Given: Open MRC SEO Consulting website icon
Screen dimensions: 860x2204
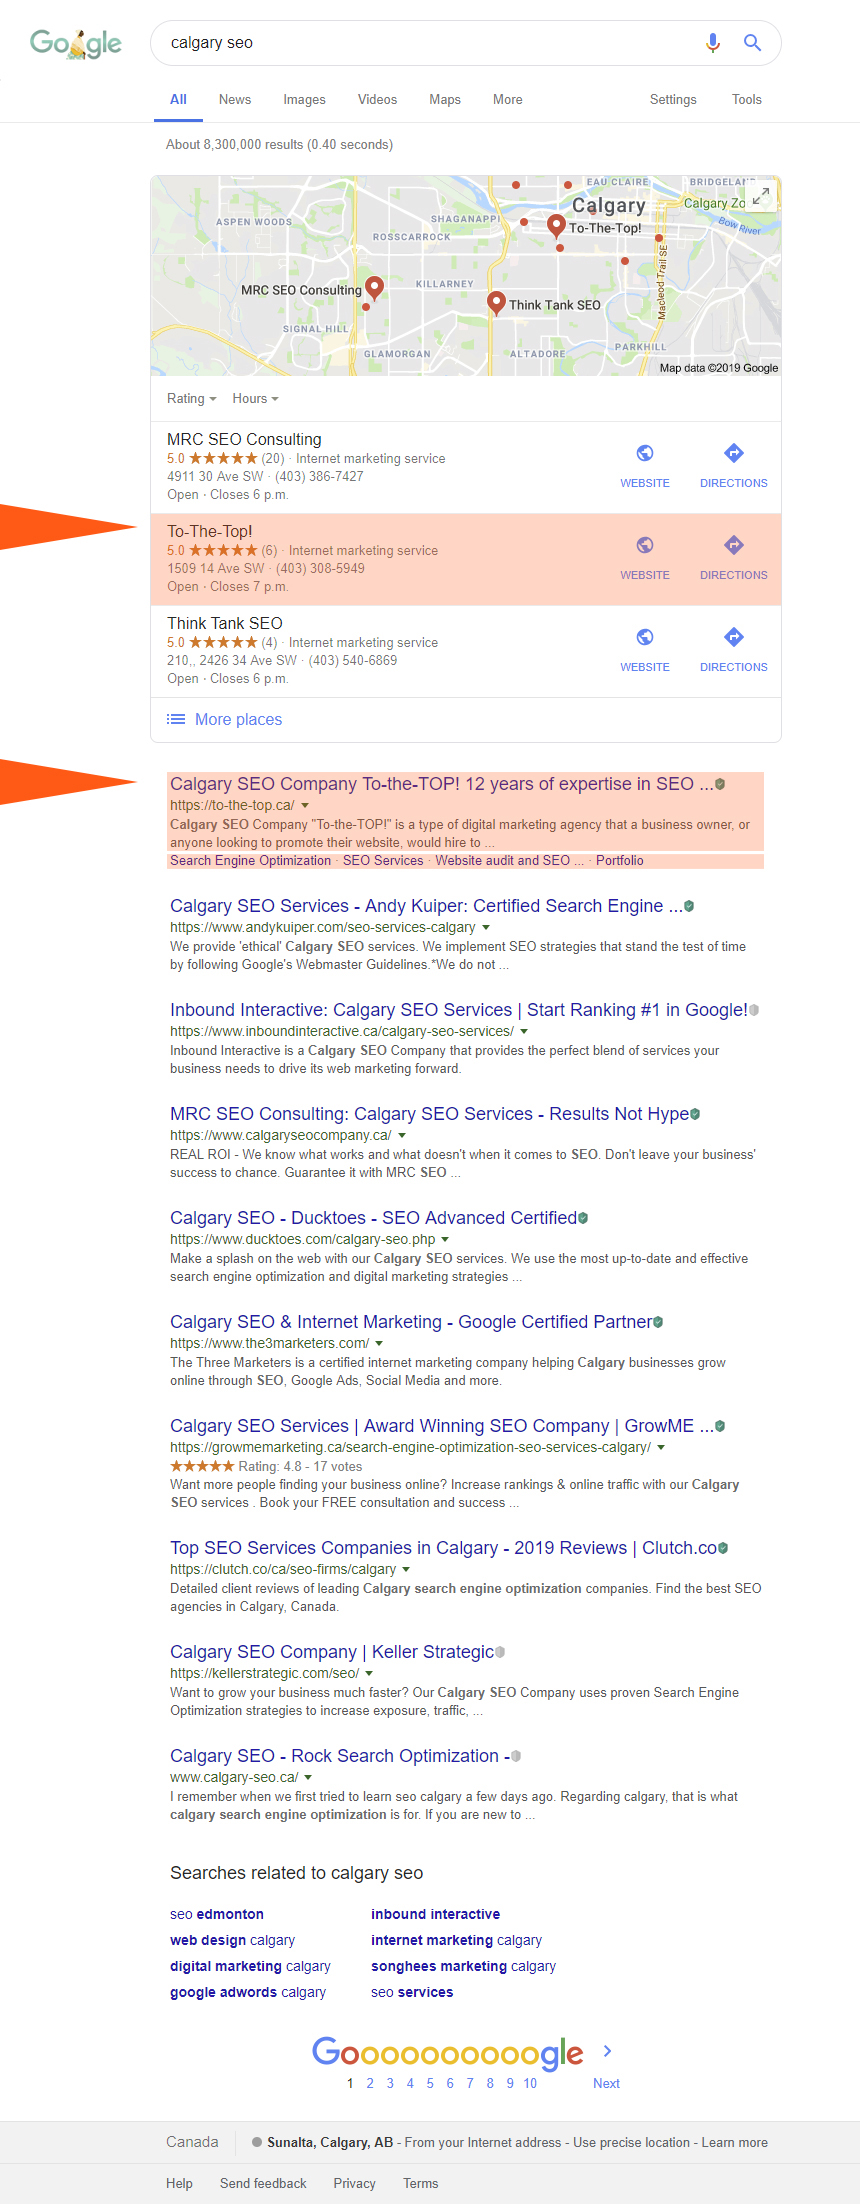Looking at the screenshot, I should [645, 453].
